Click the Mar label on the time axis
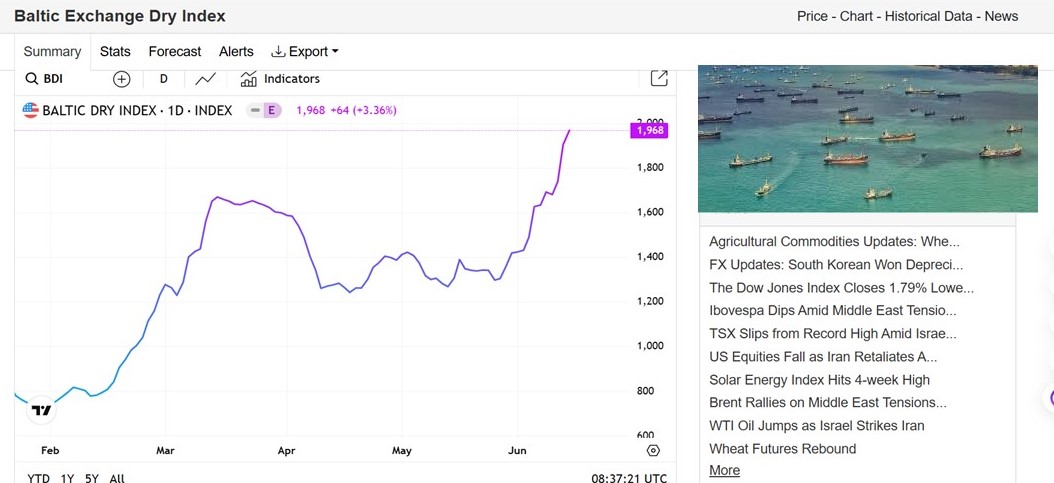Viewport: 1054px width, 483px height. pos(165,451)
